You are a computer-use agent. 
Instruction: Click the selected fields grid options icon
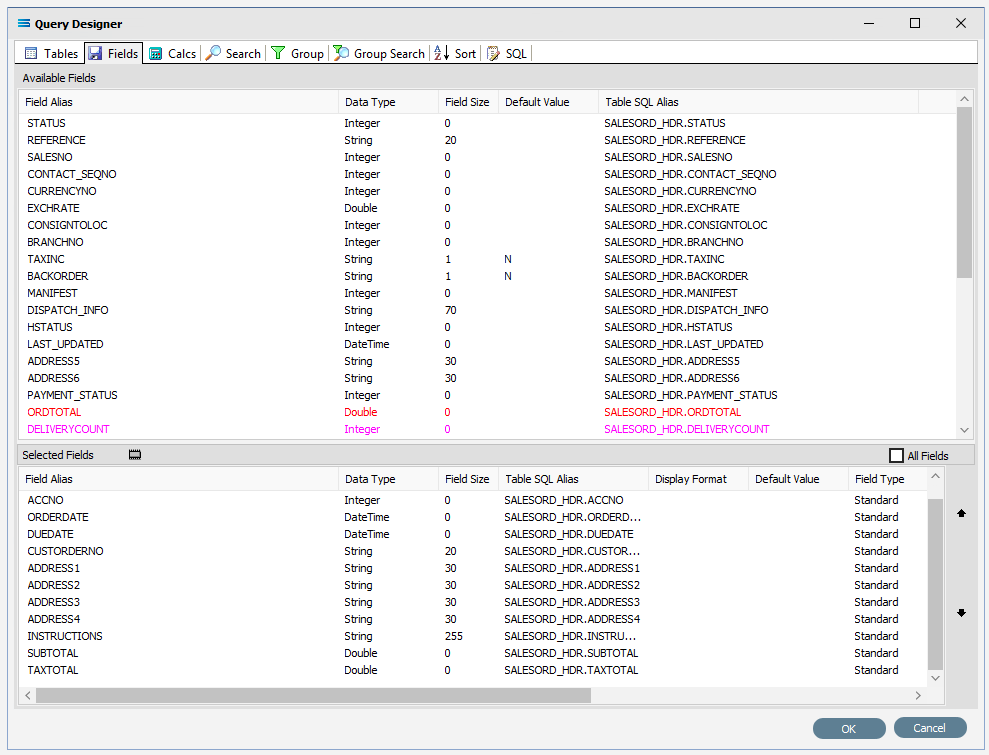pos(135,455)
